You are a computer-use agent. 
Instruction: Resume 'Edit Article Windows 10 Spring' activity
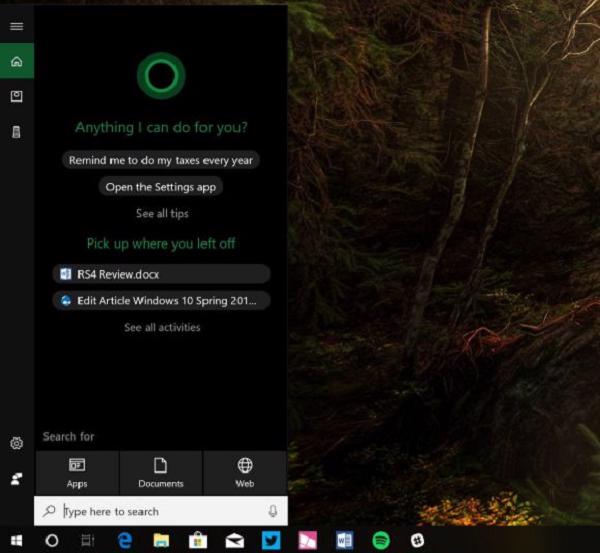click(x=161, y=300)
